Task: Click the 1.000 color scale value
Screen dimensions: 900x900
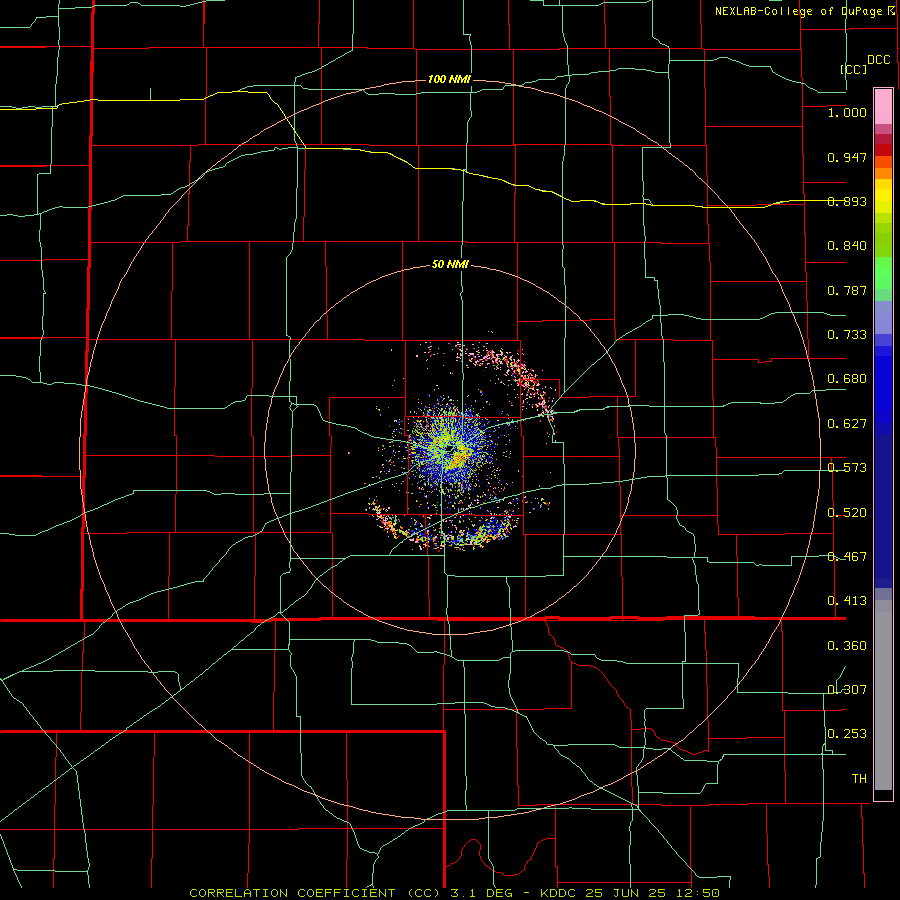Action: click(847, 112)
